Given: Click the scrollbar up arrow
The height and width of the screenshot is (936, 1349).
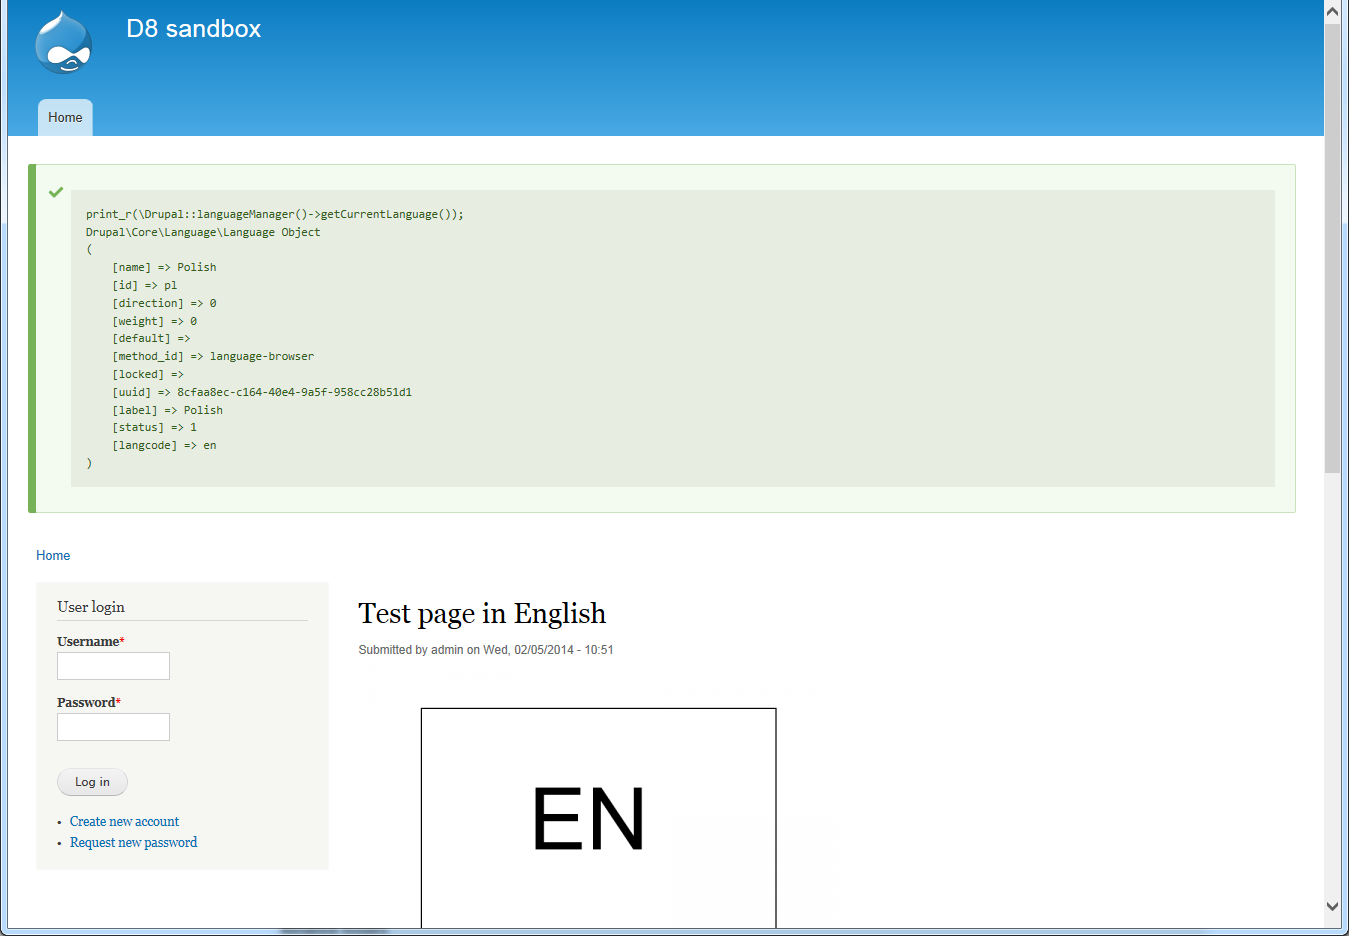Looking at the screenshot, I should (1333, 10).
